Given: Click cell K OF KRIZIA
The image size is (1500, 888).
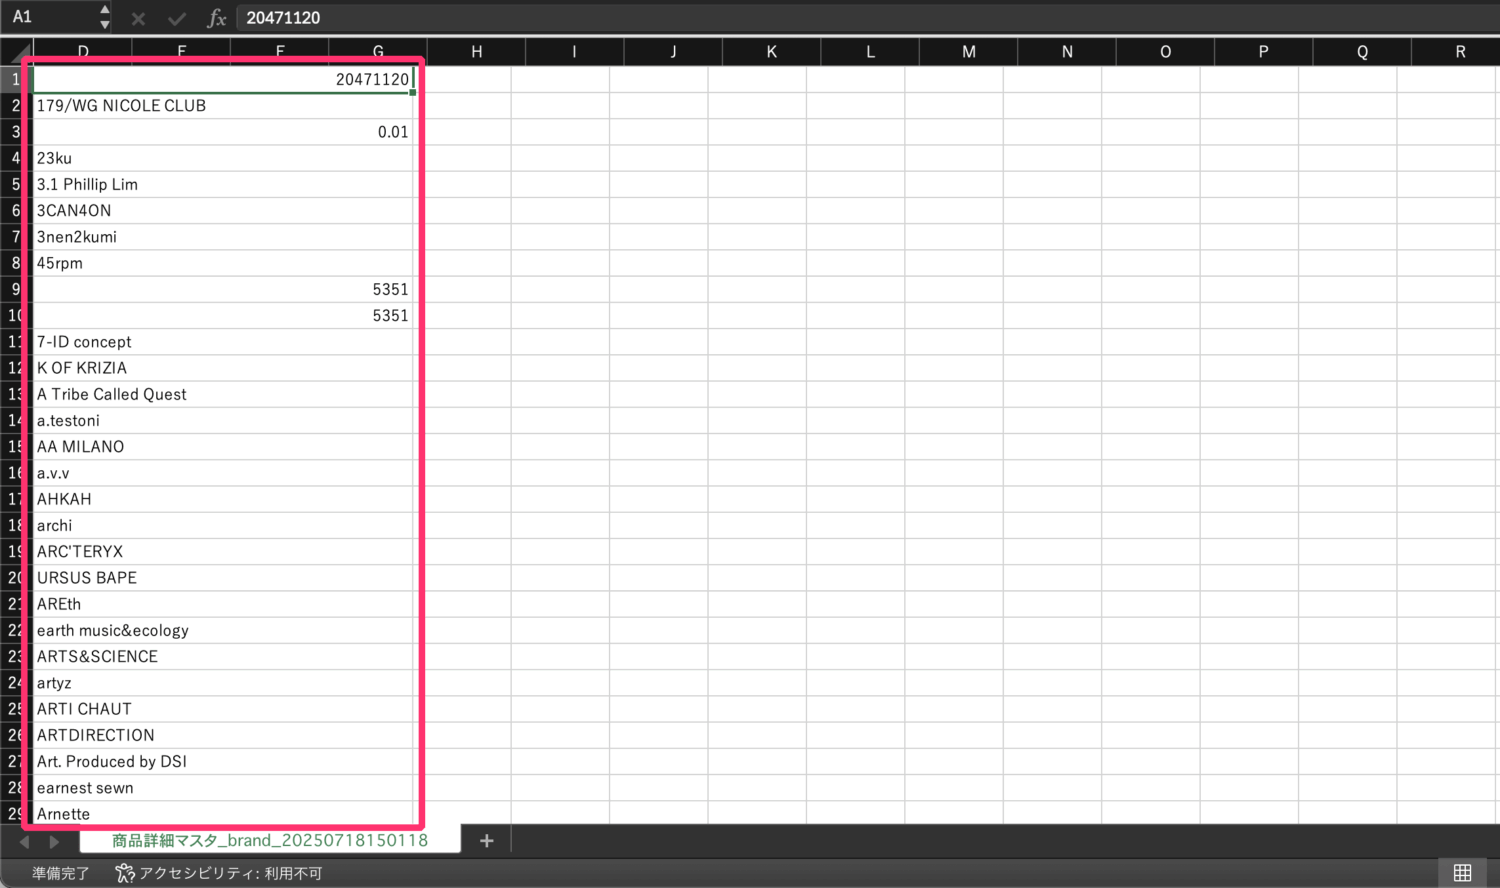Looking at the screenshot, I should click(224, 368).
